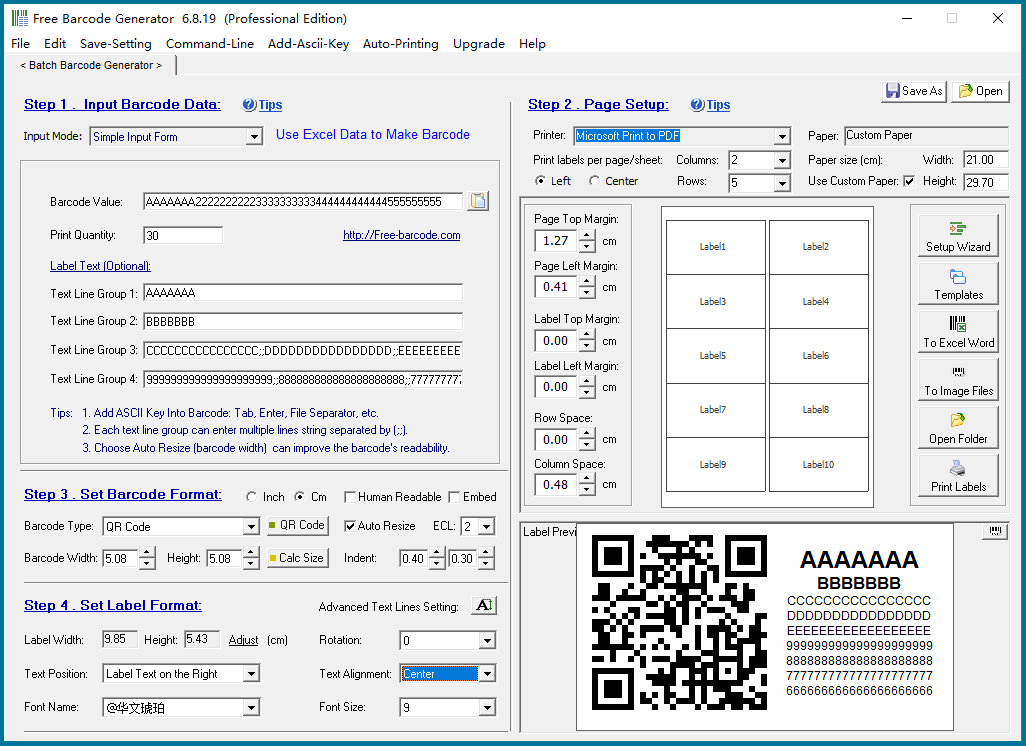1026x746 pixels.
Task: Click the Label Text (Optional) link
Action: pos(100,266)
